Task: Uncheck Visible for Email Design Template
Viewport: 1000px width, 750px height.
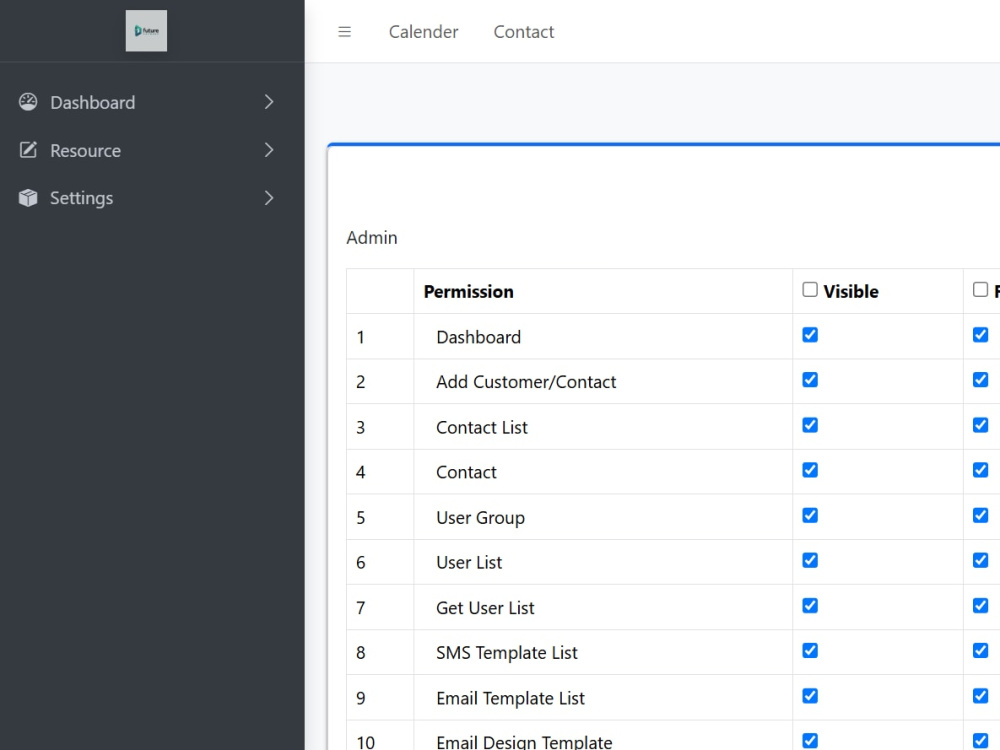Action: [x=810, y=740]
